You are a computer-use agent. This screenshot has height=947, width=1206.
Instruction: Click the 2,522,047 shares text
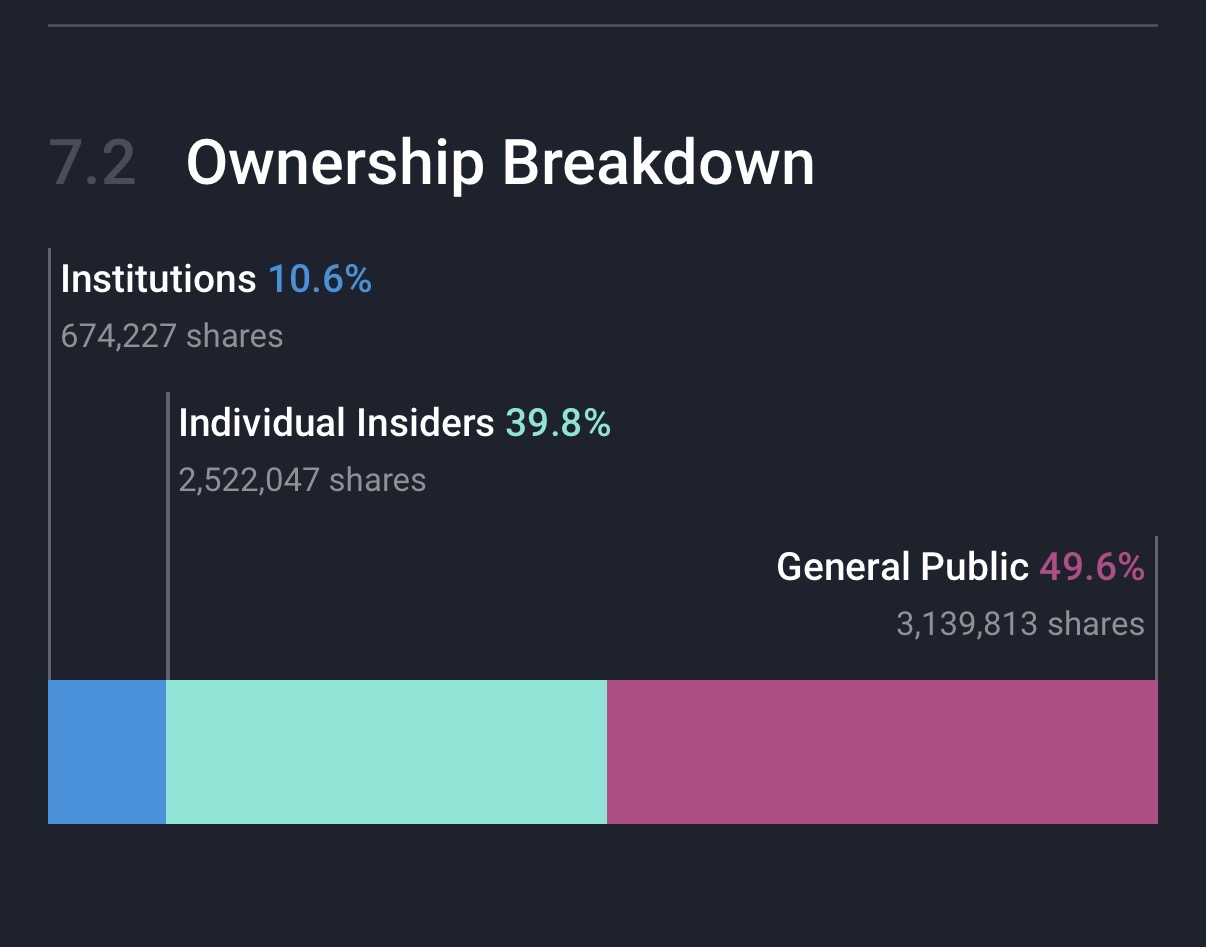click(x=302, y=480)
